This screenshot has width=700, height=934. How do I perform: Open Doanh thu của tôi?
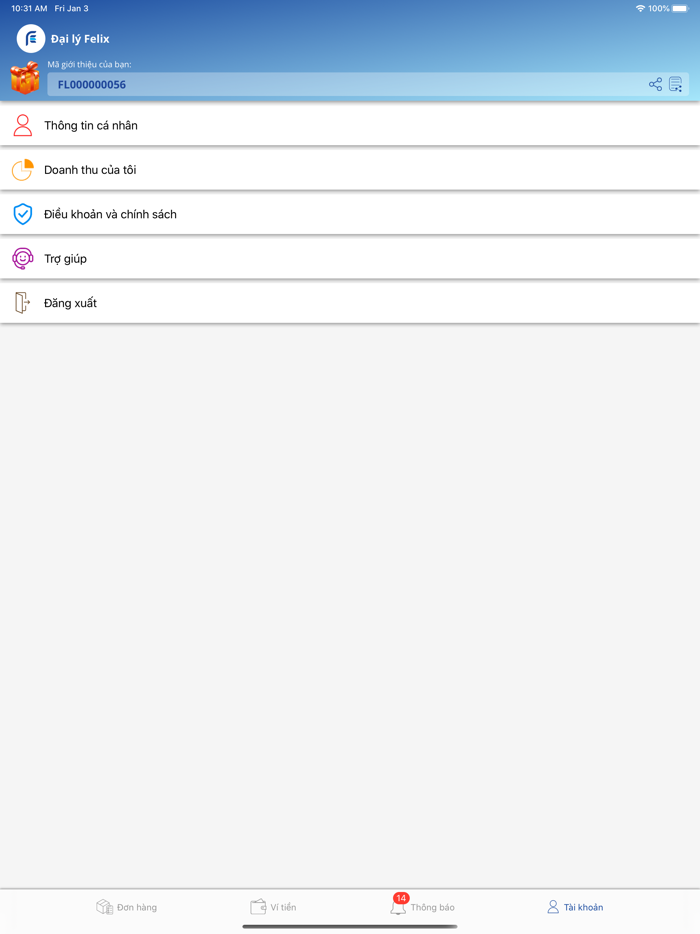(x=90, y=170)
